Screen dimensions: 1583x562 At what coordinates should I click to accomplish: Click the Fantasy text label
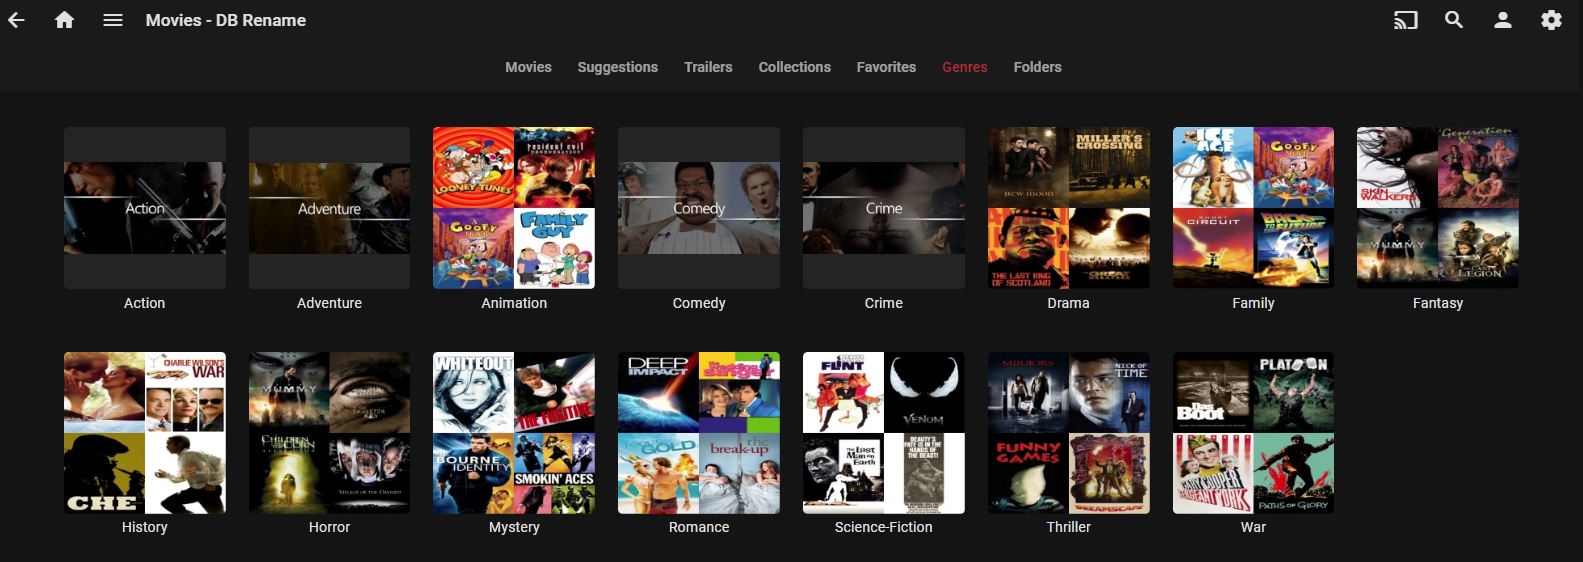[1438, 303]
